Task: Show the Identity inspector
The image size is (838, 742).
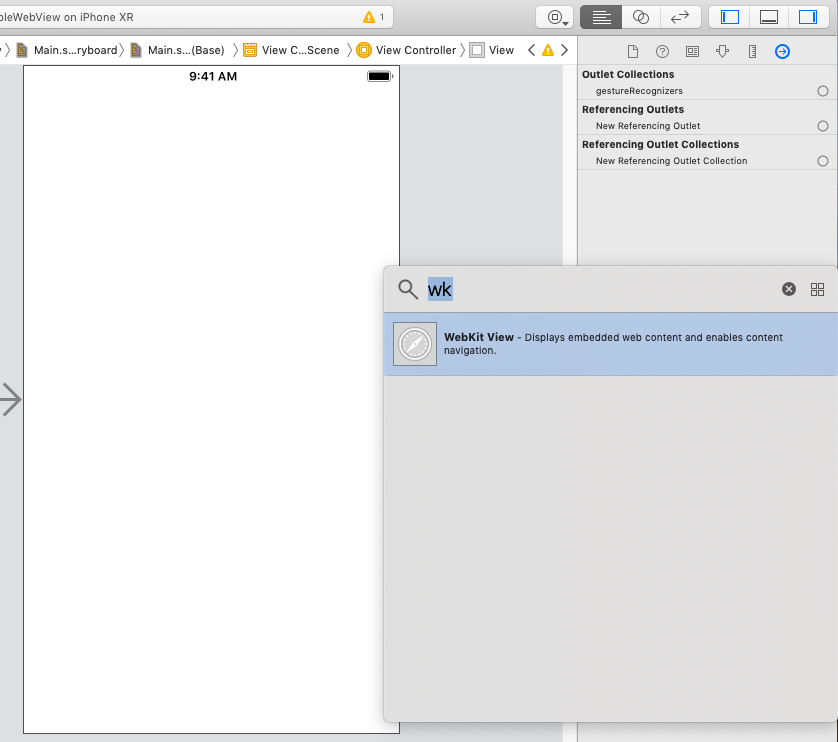Action: (692, 51)
